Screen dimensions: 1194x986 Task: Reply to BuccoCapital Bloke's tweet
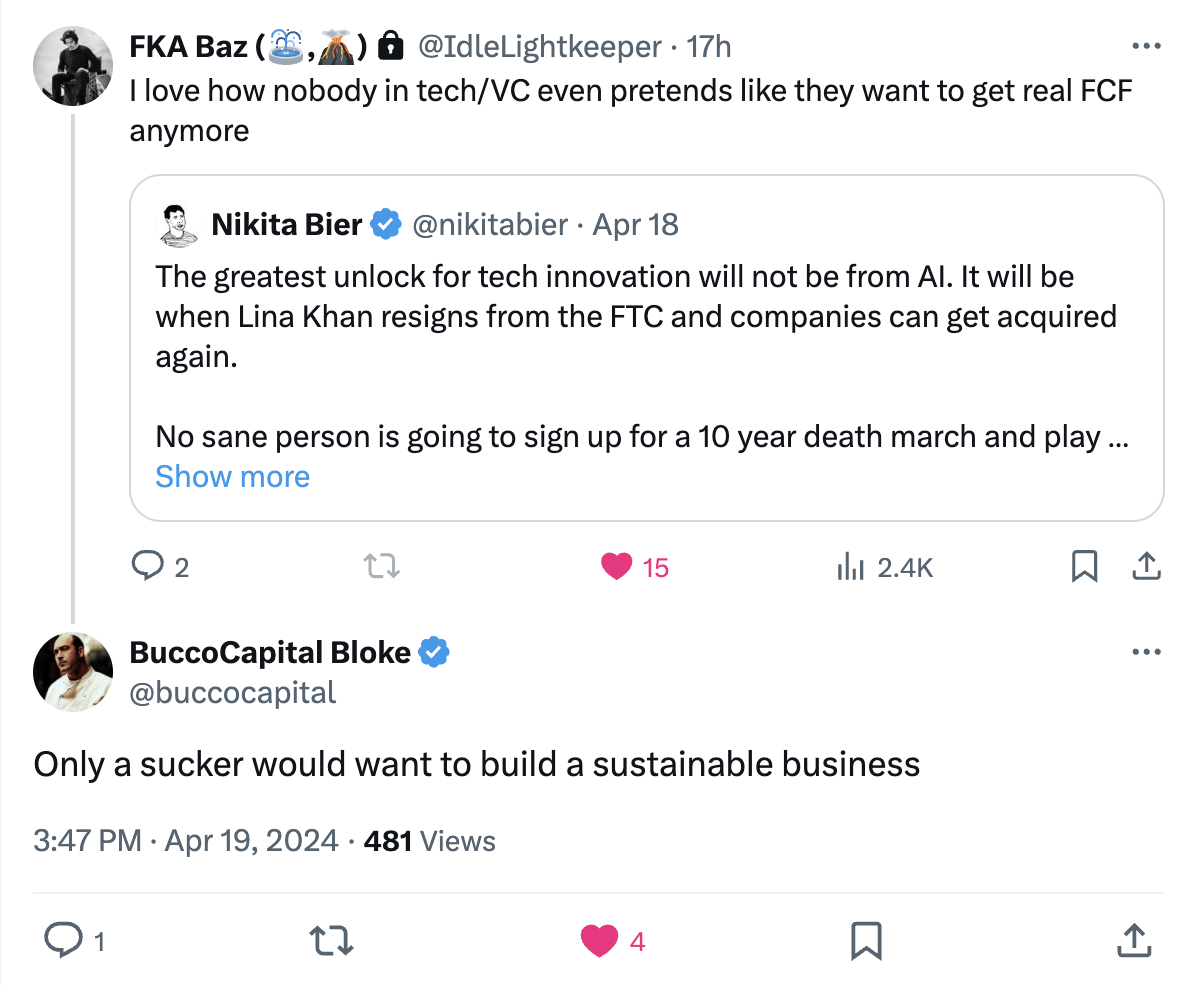point(65,940)
